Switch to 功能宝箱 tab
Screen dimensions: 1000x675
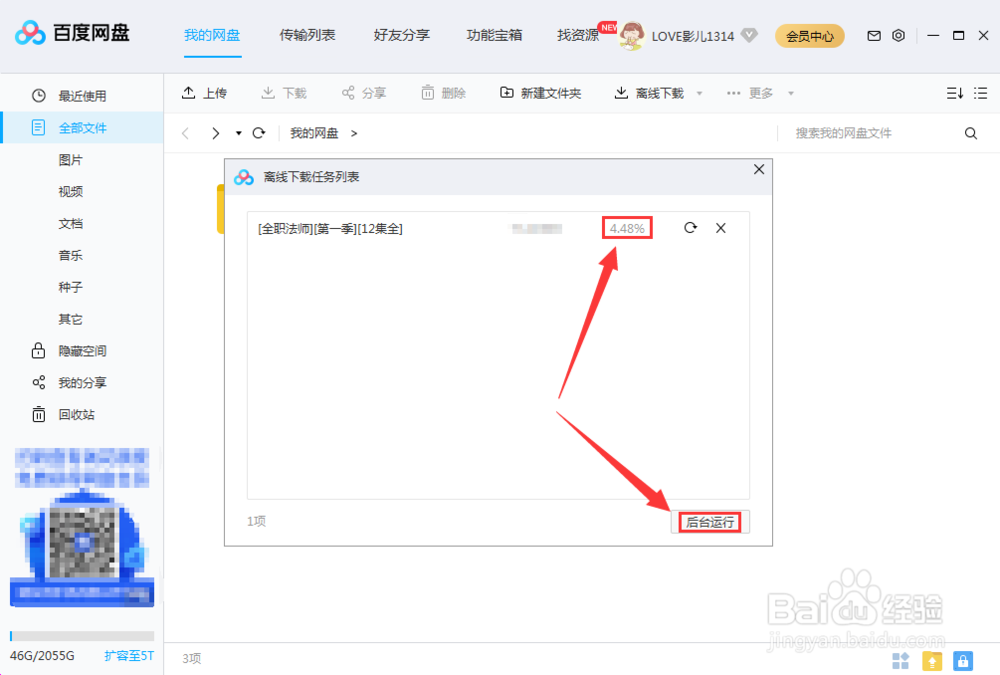tap(494, 35)
